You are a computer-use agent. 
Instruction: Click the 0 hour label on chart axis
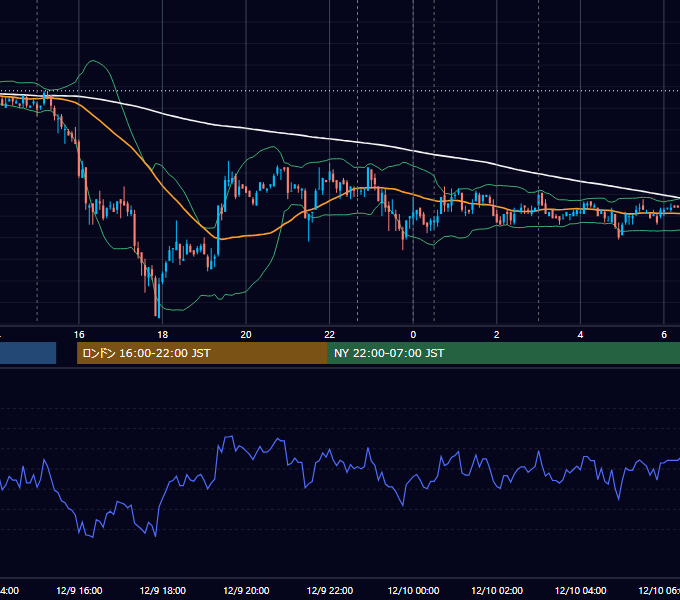(x=413, y=335)
